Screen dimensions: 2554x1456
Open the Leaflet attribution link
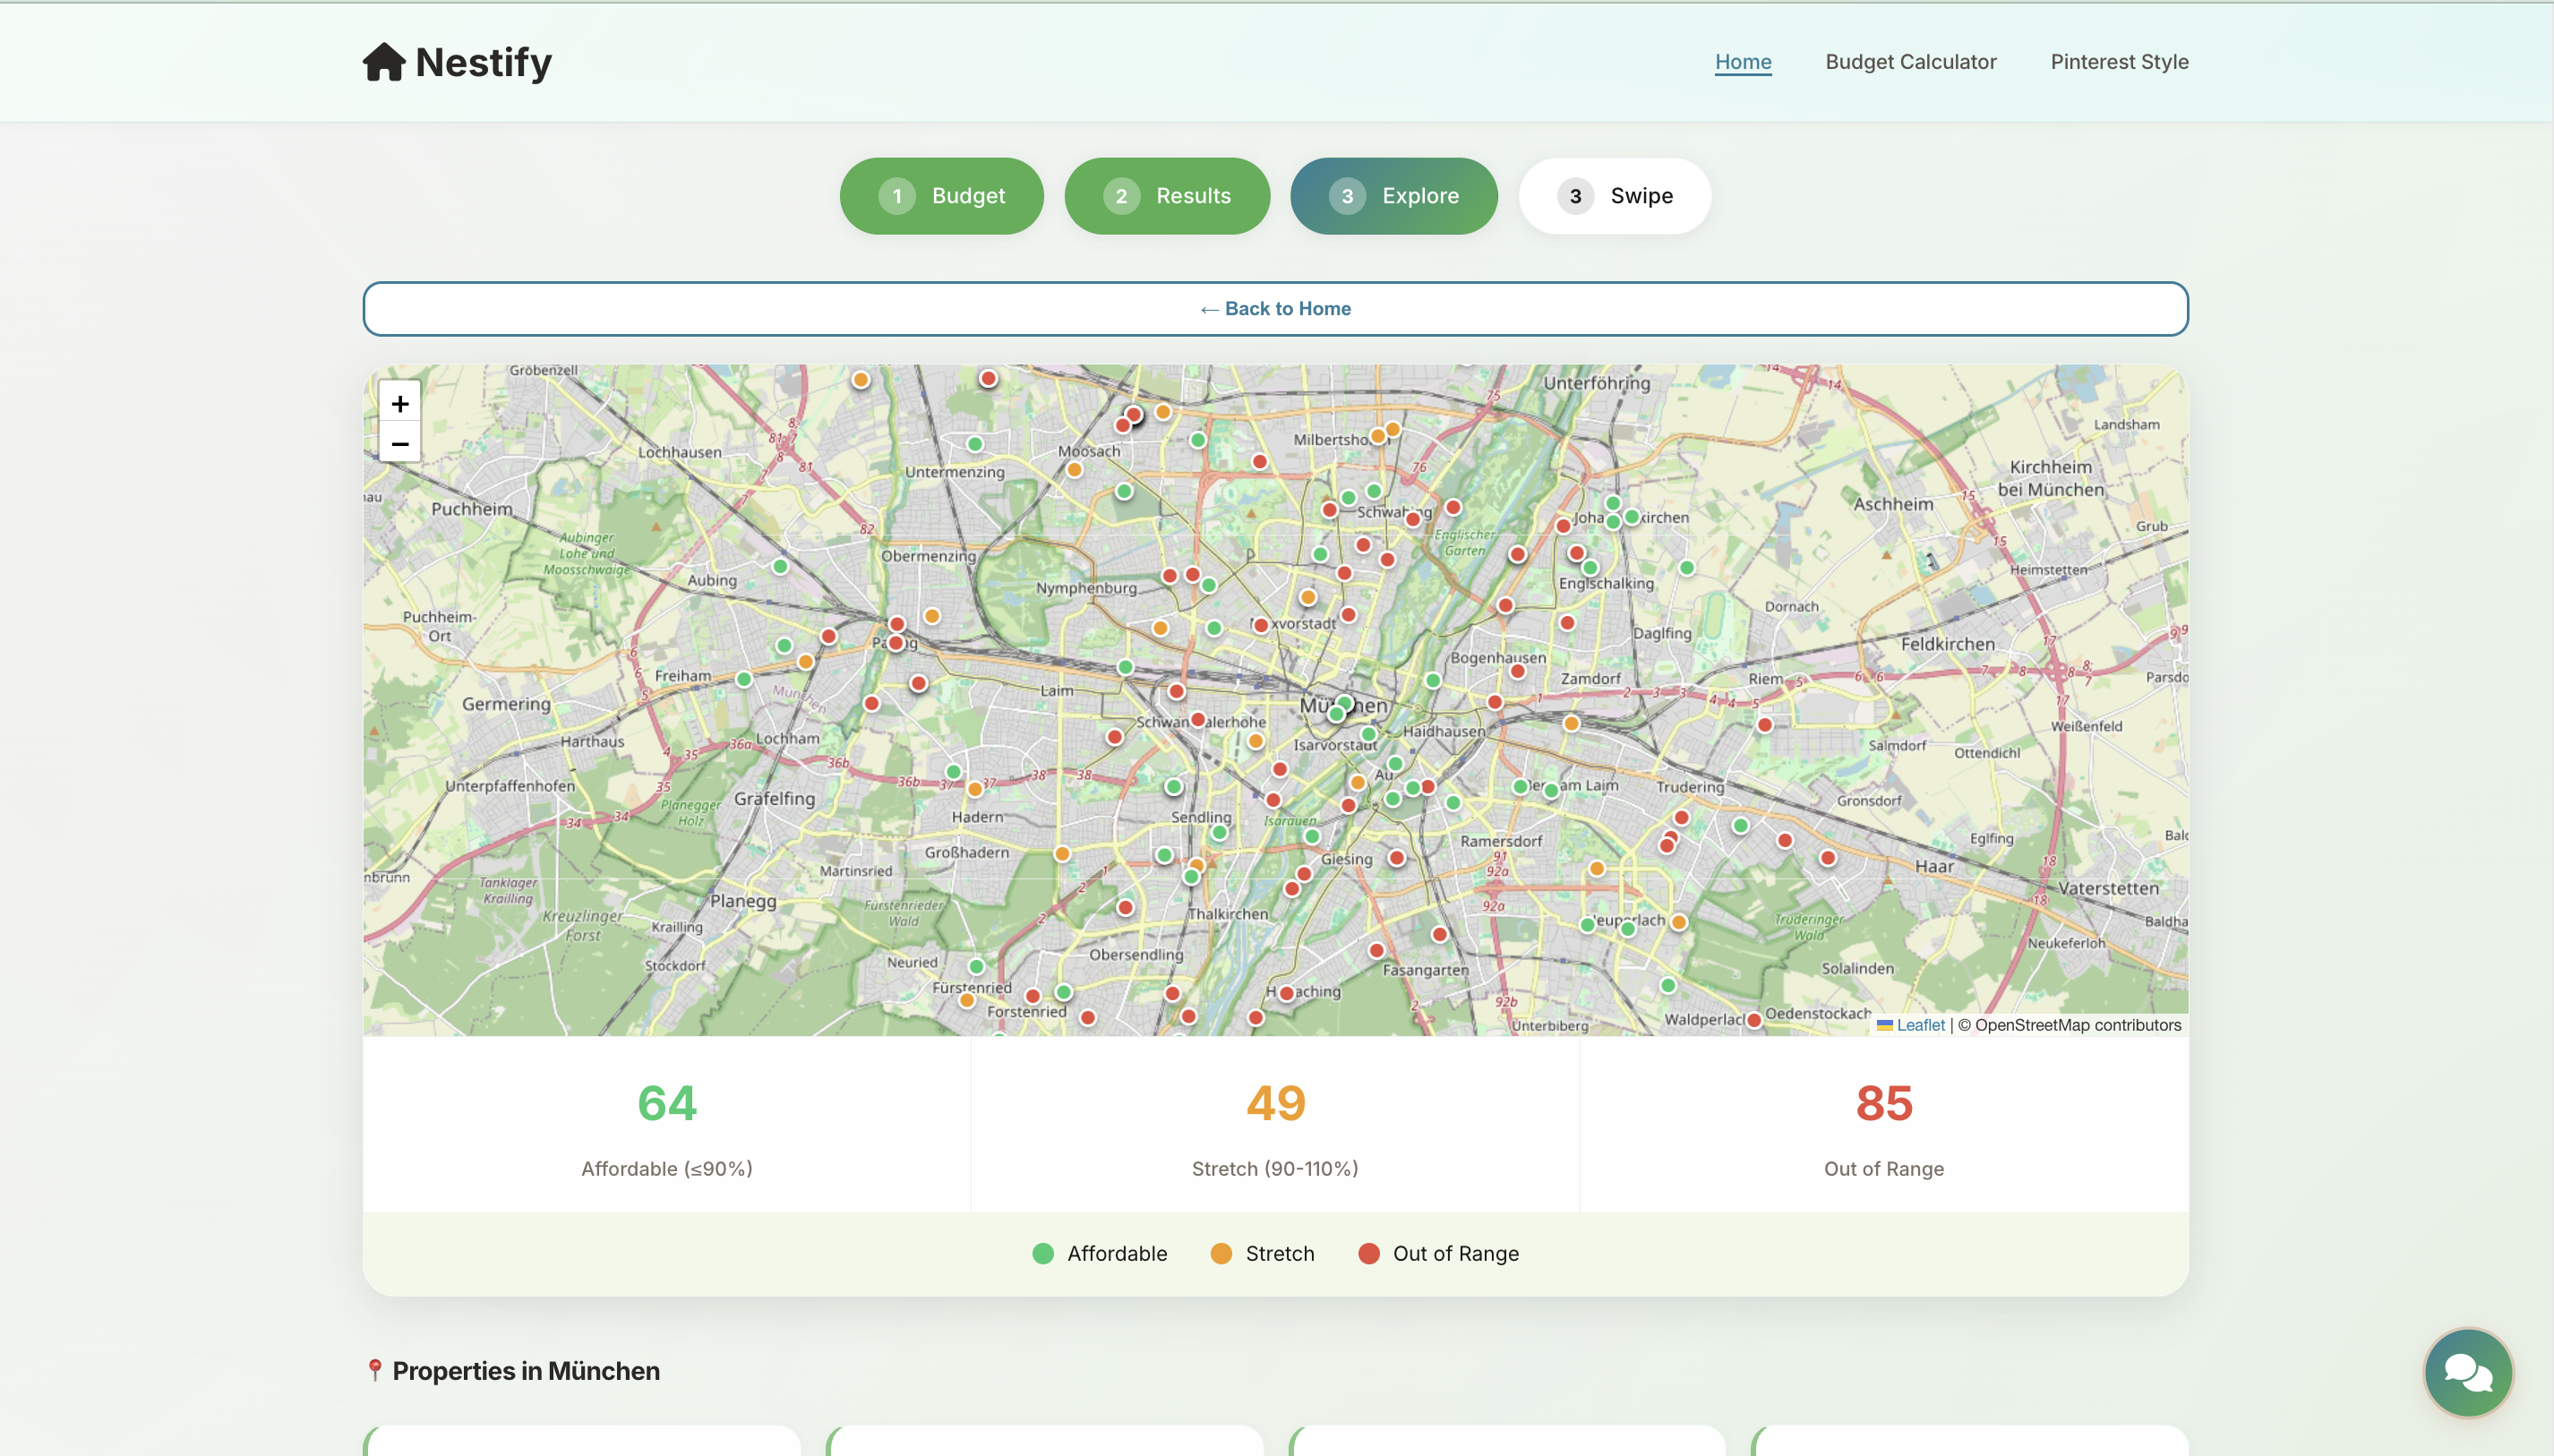(1920, 1025)
